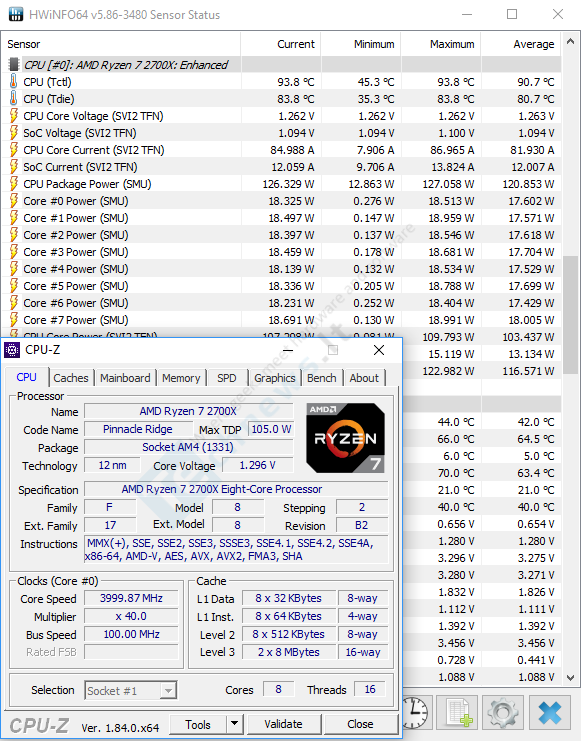
Task: Click the Validate button
Action: (284, 724)
